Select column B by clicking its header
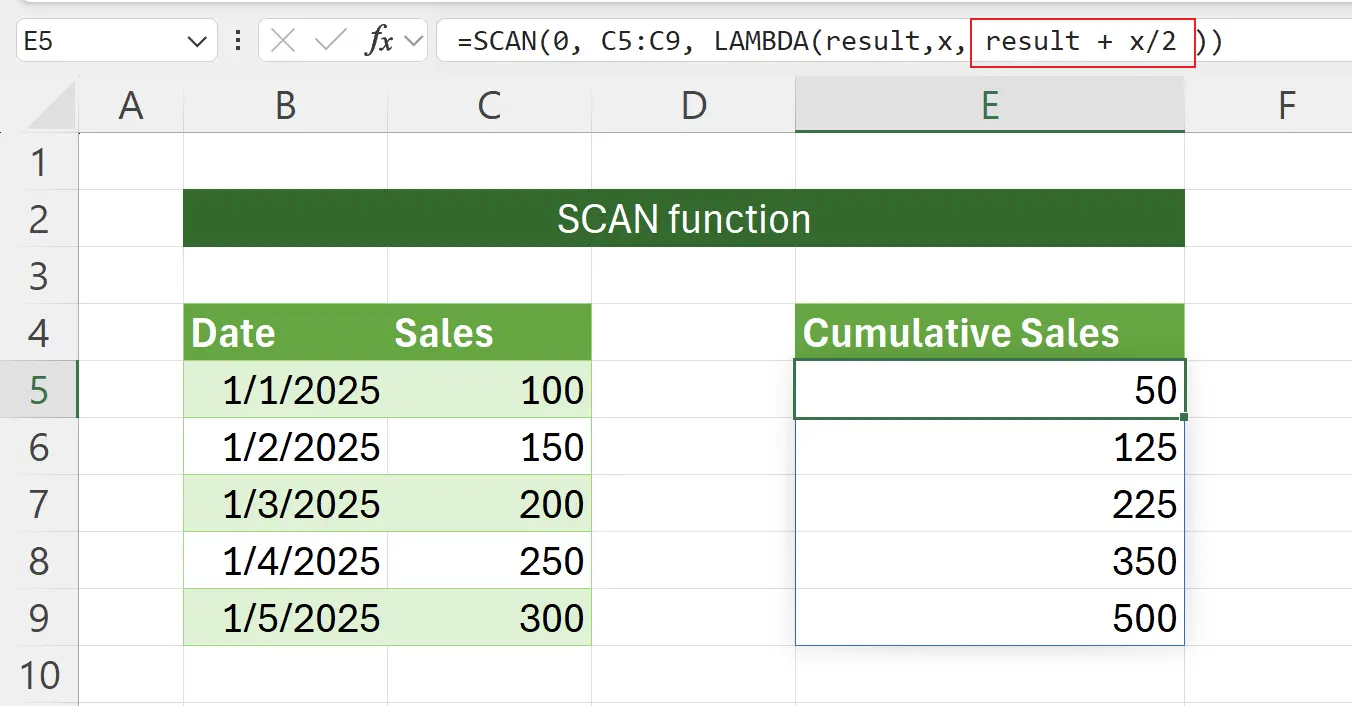The height and width of the screenshot is (706, 1352). 285,104
